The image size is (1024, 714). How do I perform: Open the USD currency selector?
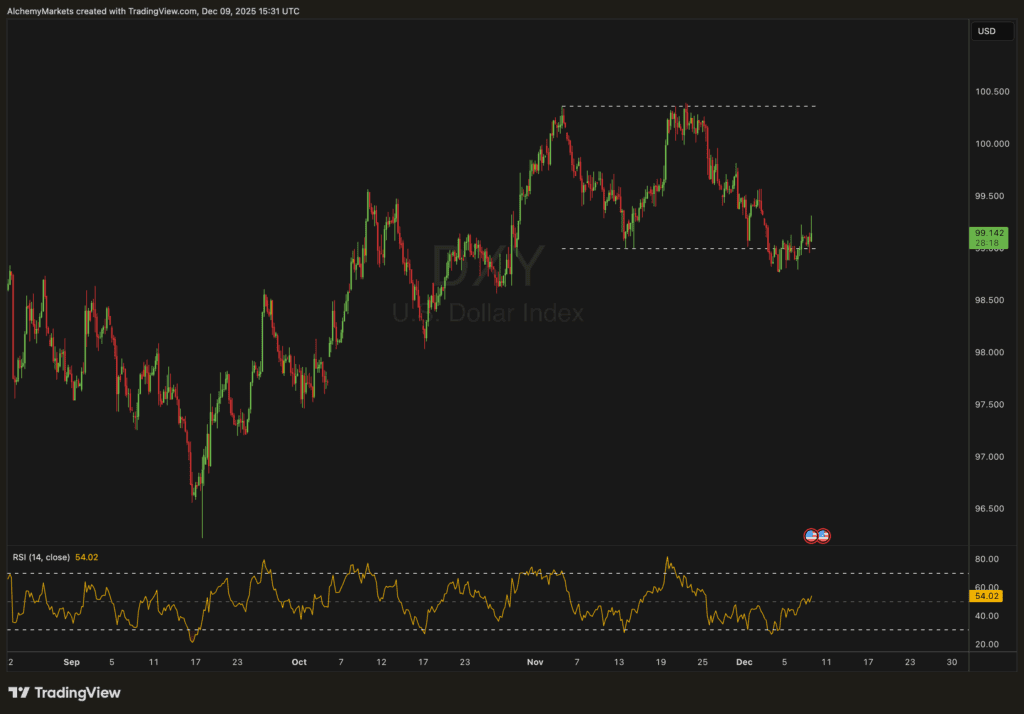[x=986, y=31]
